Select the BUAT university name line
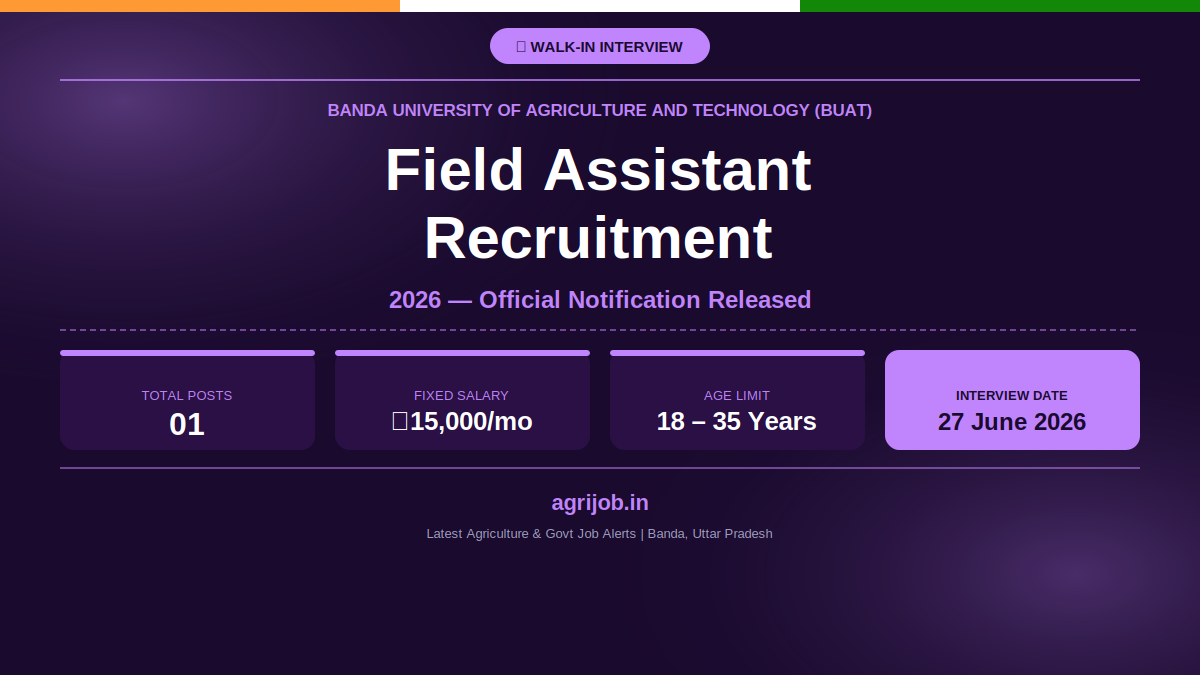This screenshot has width=1200, height=675. click(x=600, y=110)
